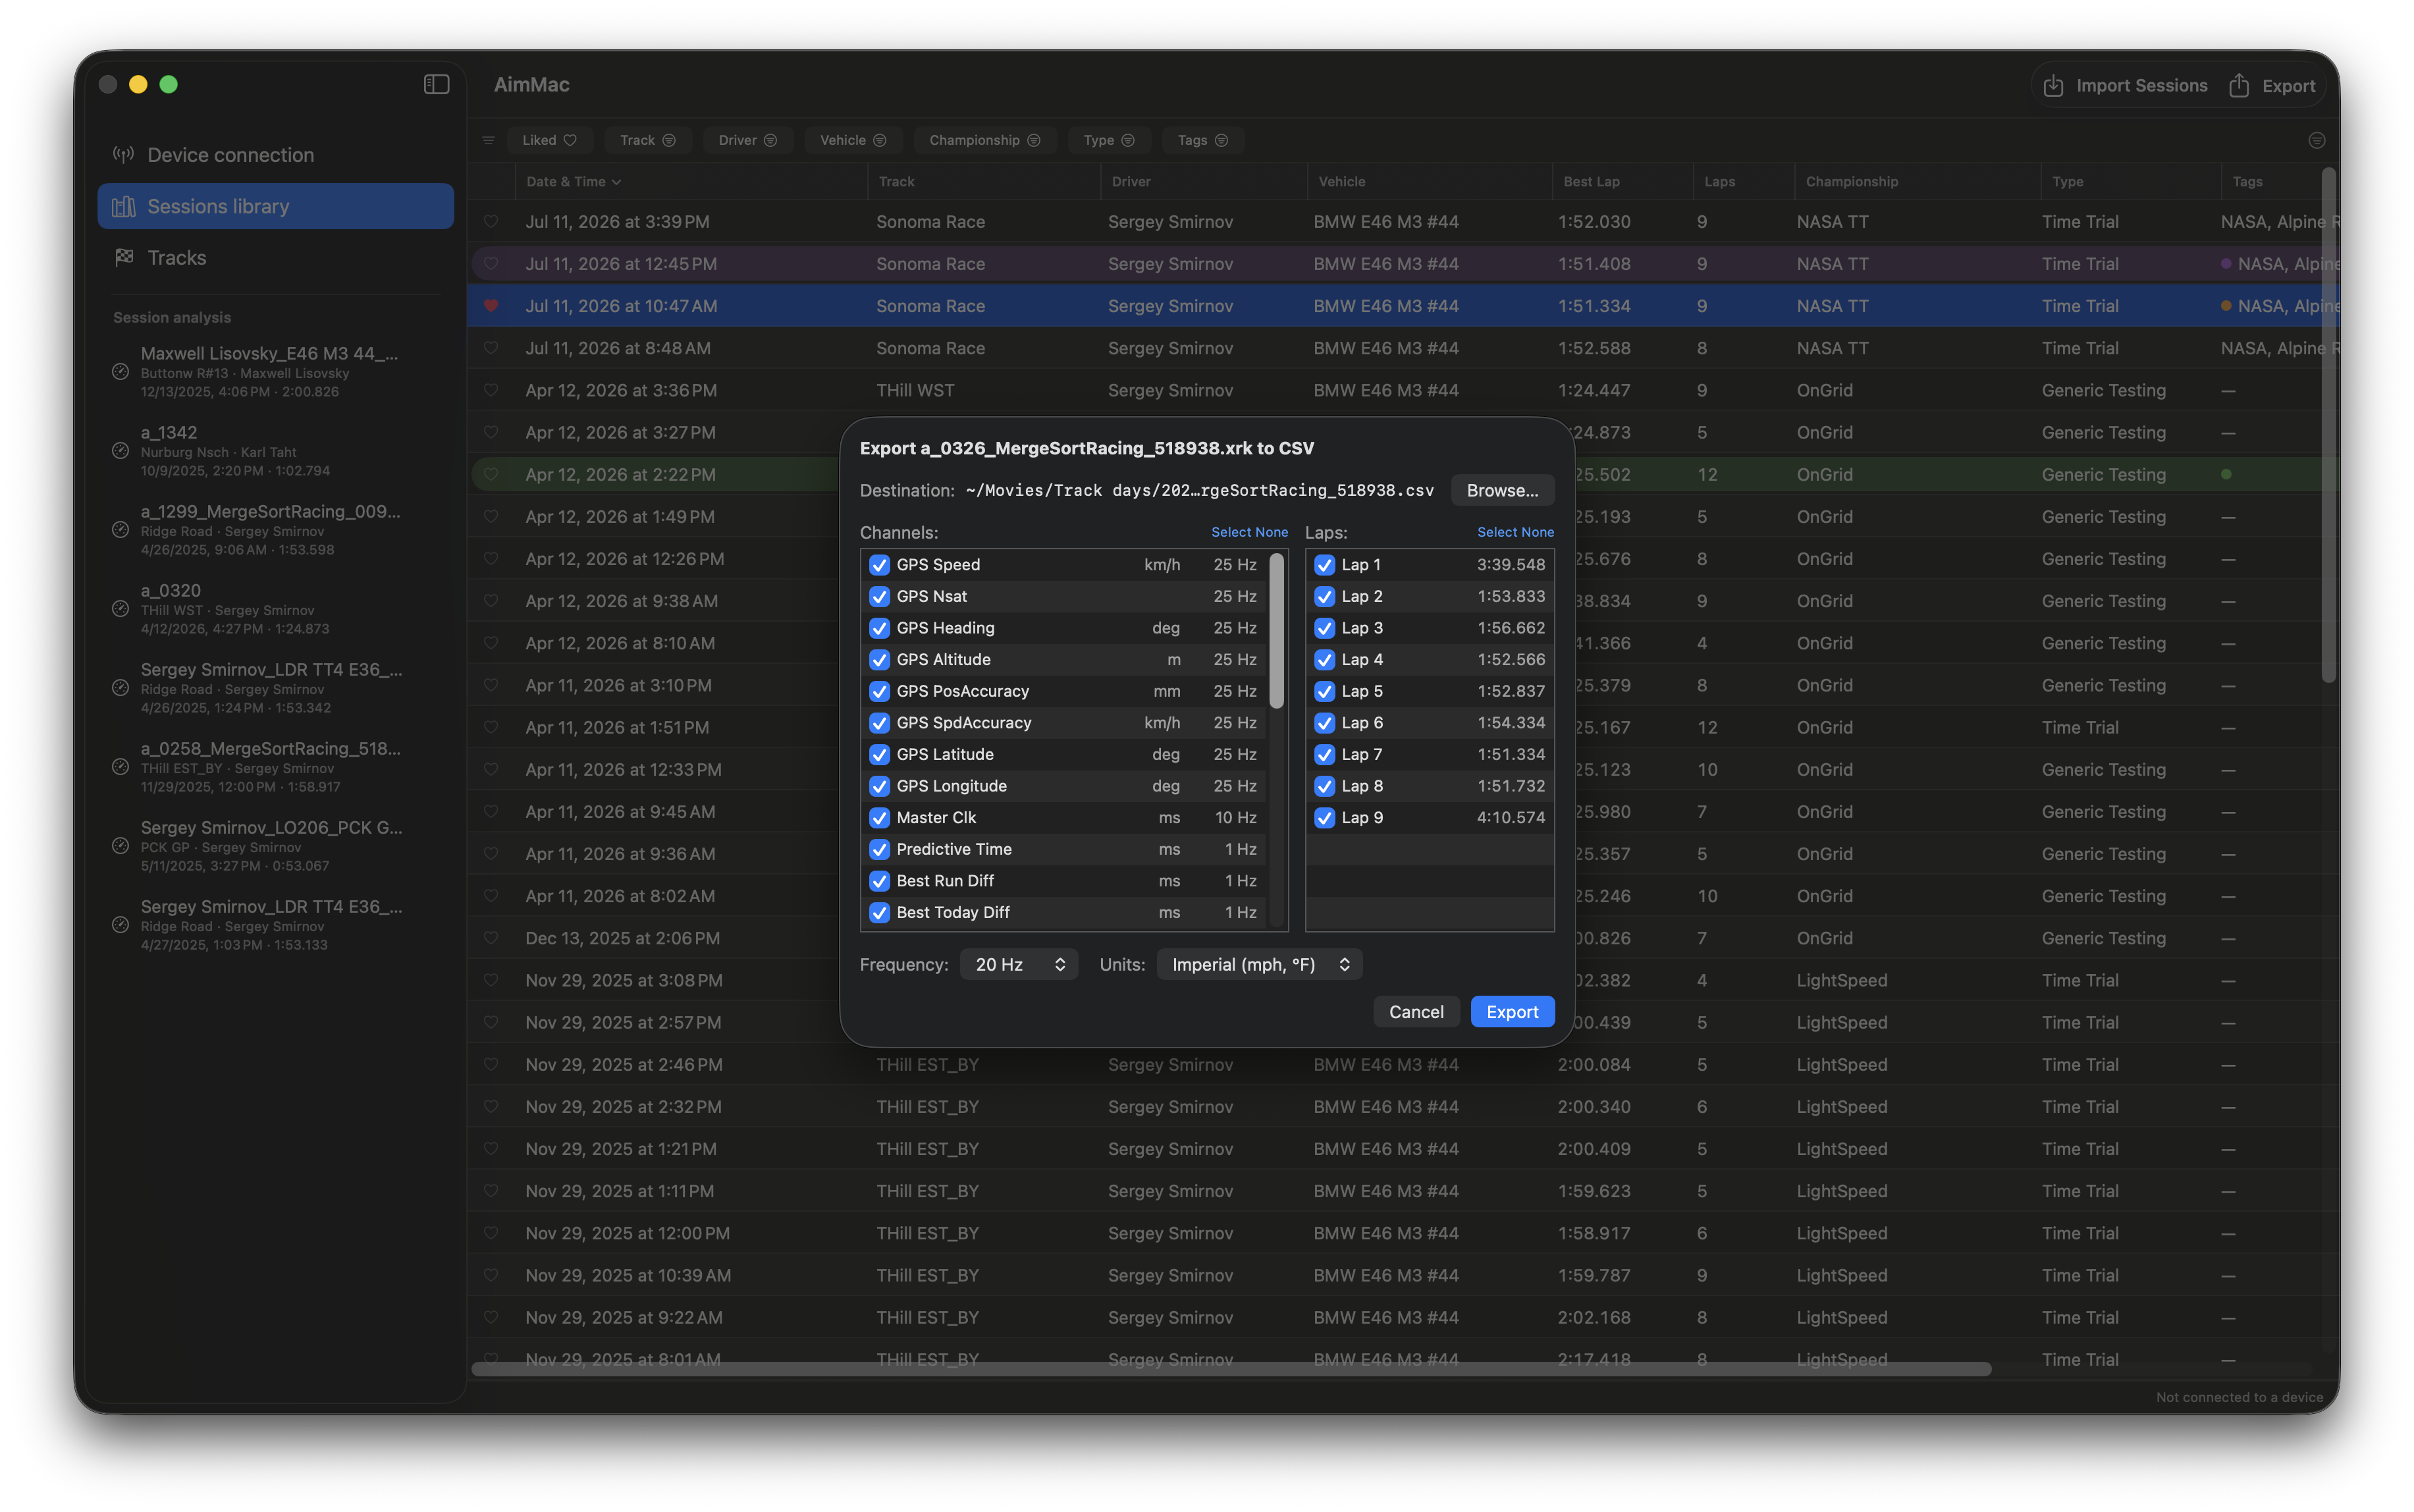
Task: Click the gauge icon beside a_1342 analysis
Action: [x=120, y=451]
